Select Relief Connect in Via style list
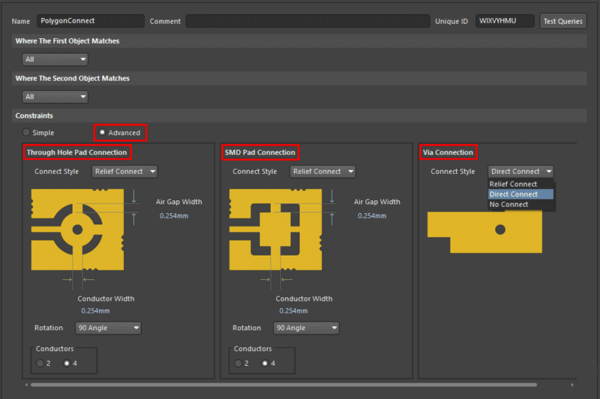Screen dimensions: 600x399 (520, 184)
